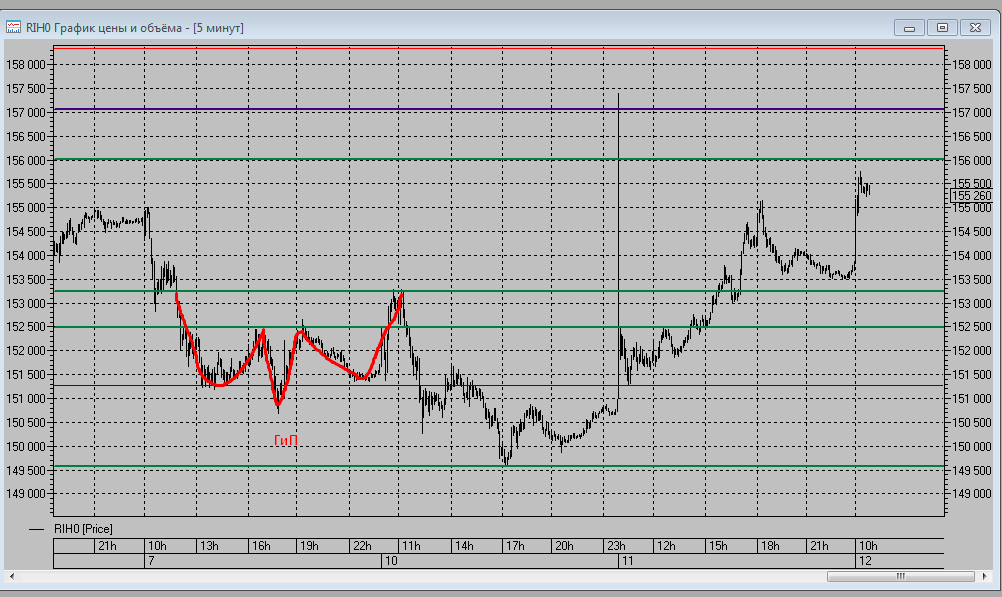Click the 13h time axis label
The image size is (1002, 597).
pos(208,546)
